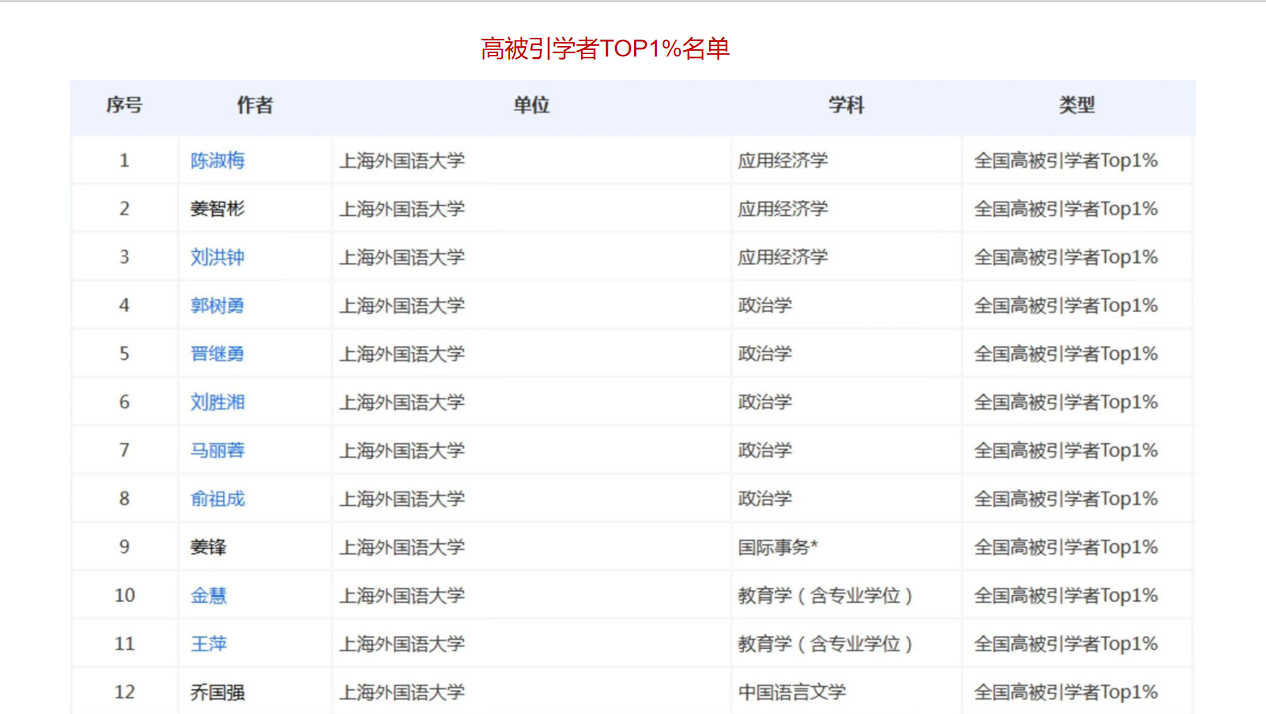Click the 学科 column header
The height and width of the screenshot is (714, 1266).
click(845, 107)
